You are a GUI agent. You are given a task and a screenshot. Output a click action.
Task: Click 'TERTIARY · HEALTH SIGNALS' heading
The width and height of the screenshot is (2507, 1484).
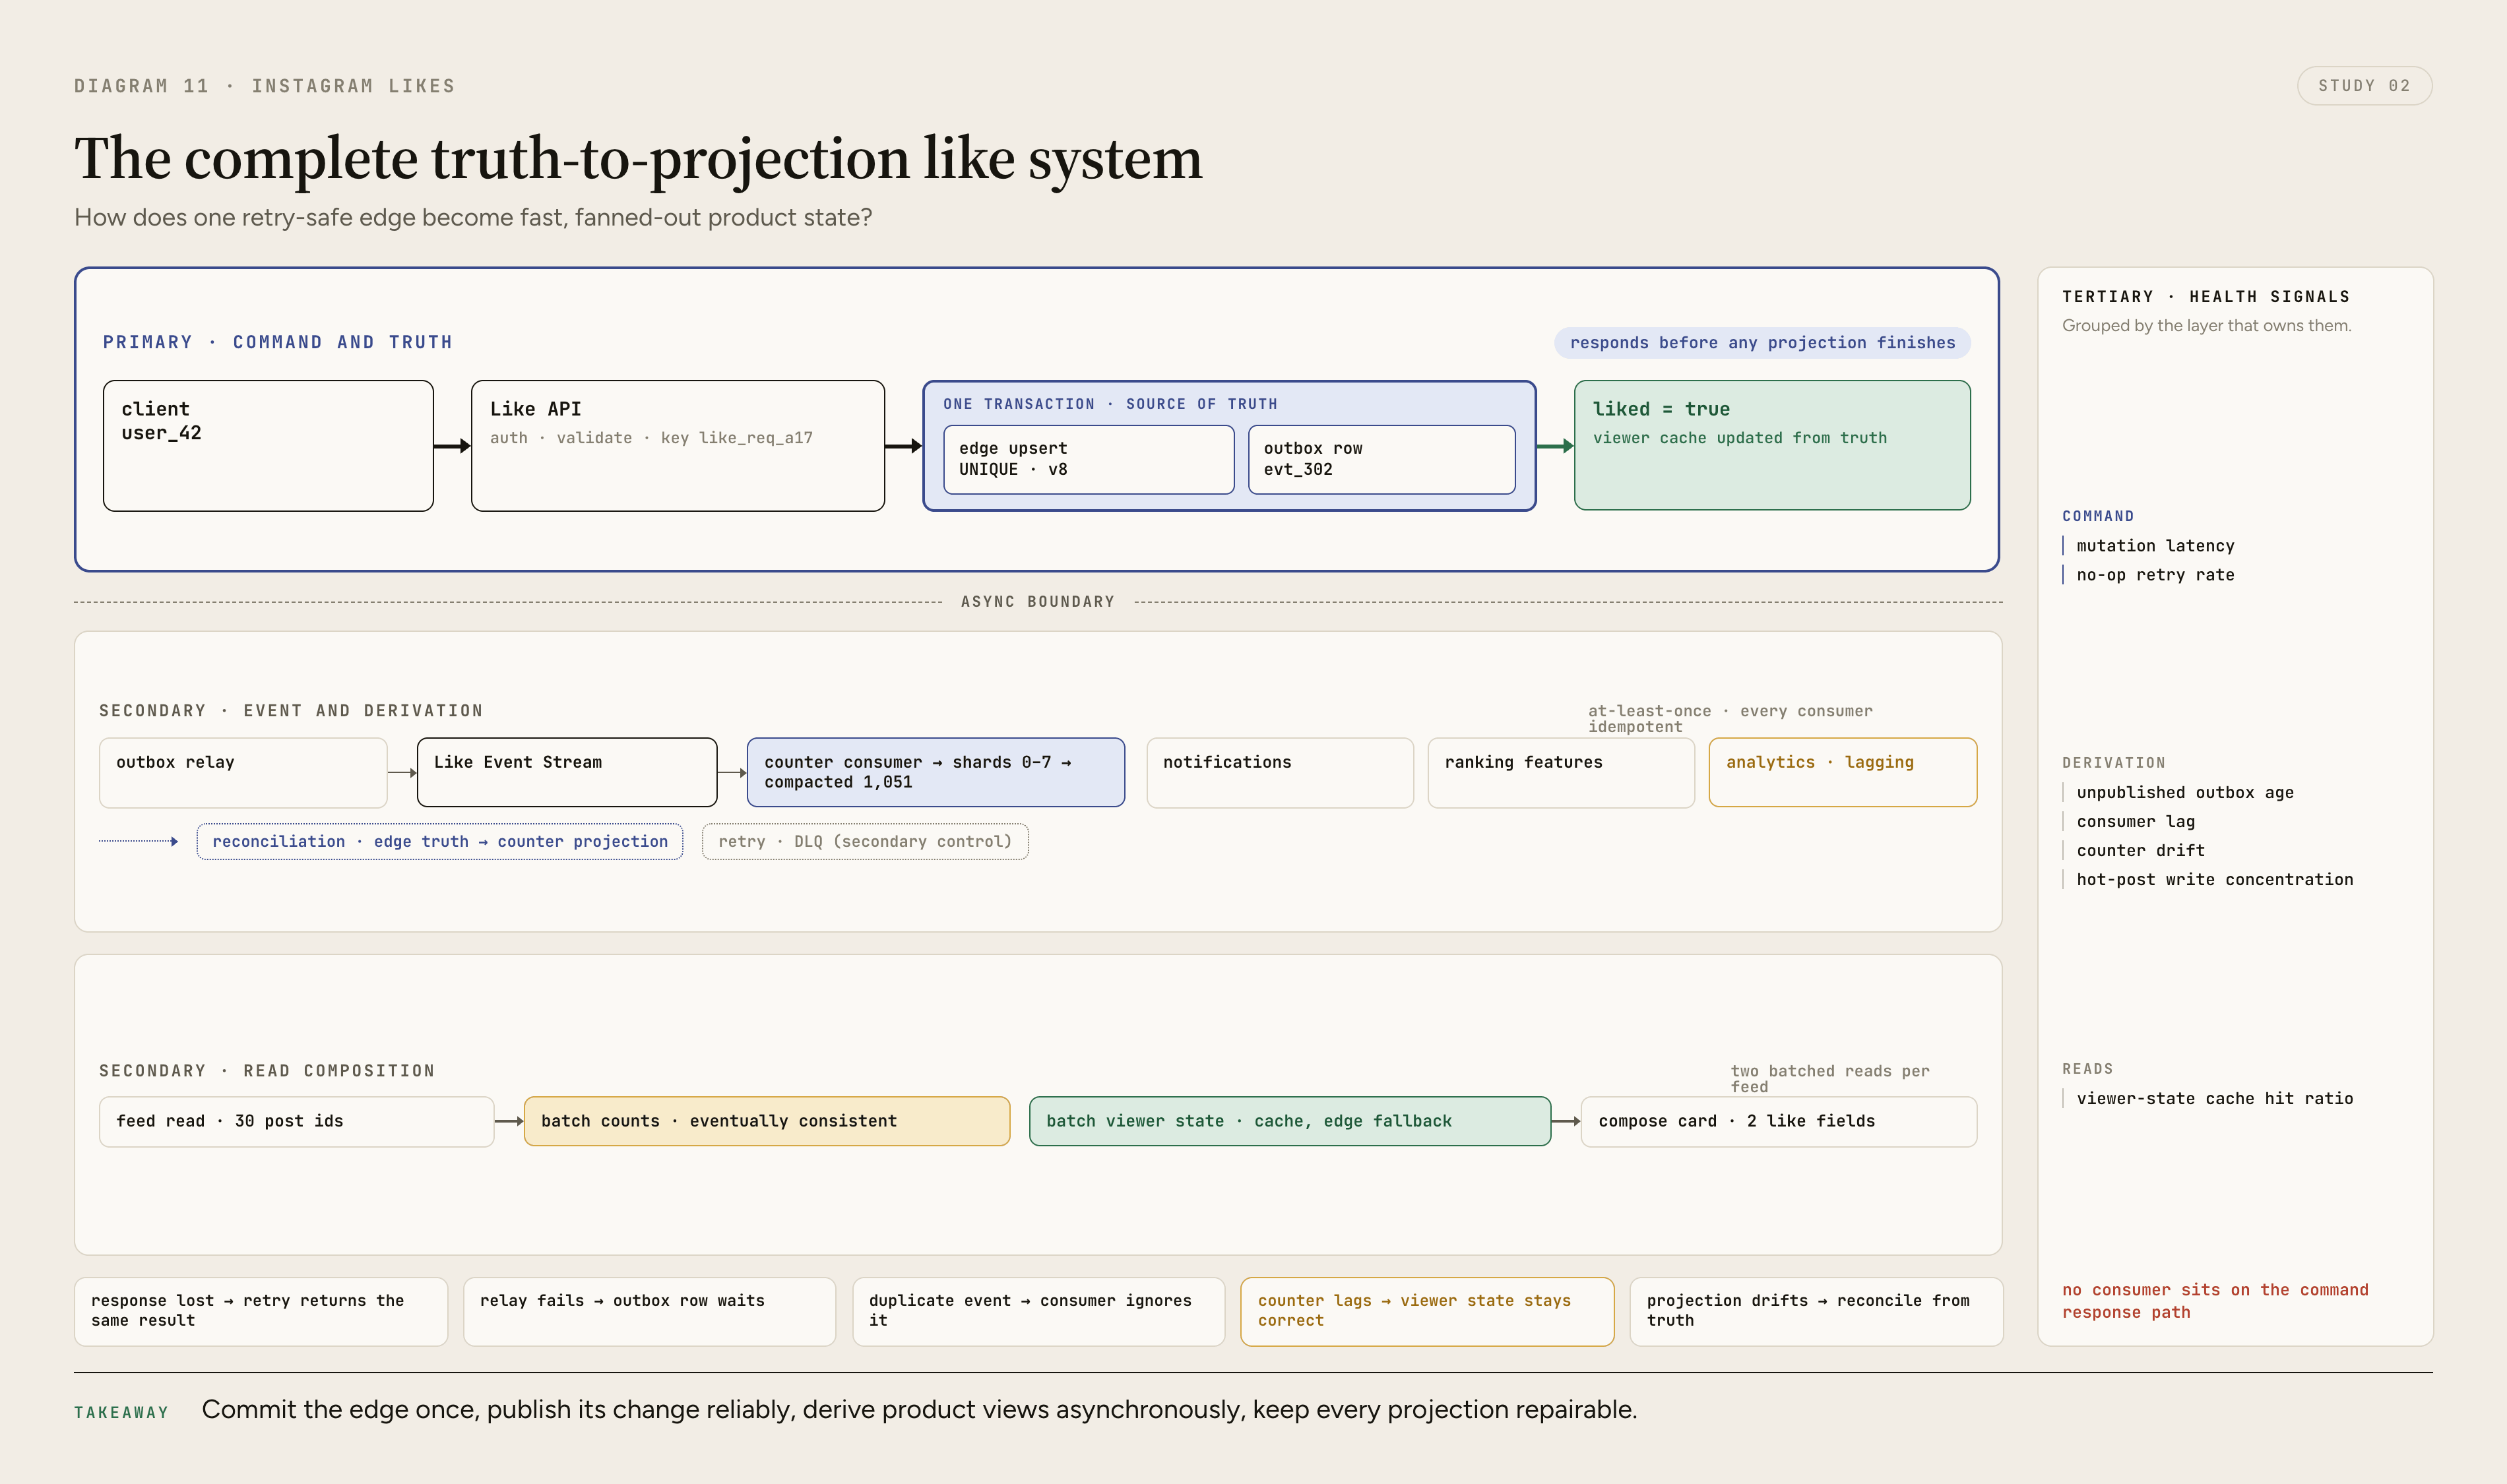(2206, 297)
